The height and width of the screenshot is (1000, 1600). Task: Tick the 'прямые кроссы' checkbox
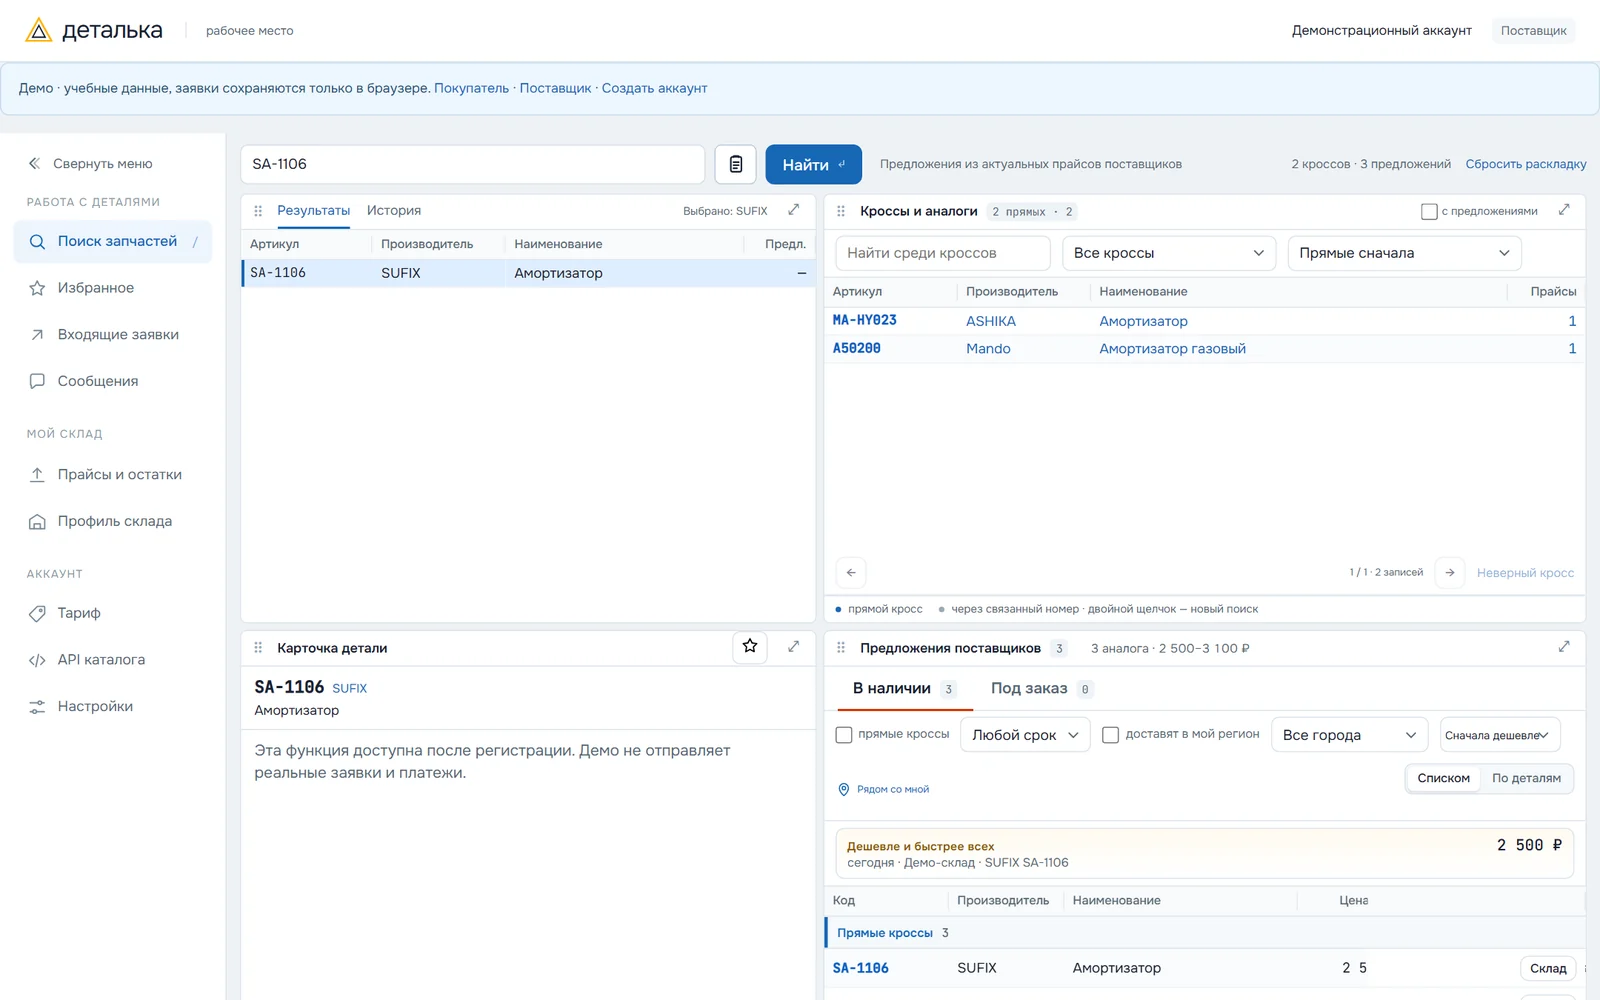click(844, 735)
